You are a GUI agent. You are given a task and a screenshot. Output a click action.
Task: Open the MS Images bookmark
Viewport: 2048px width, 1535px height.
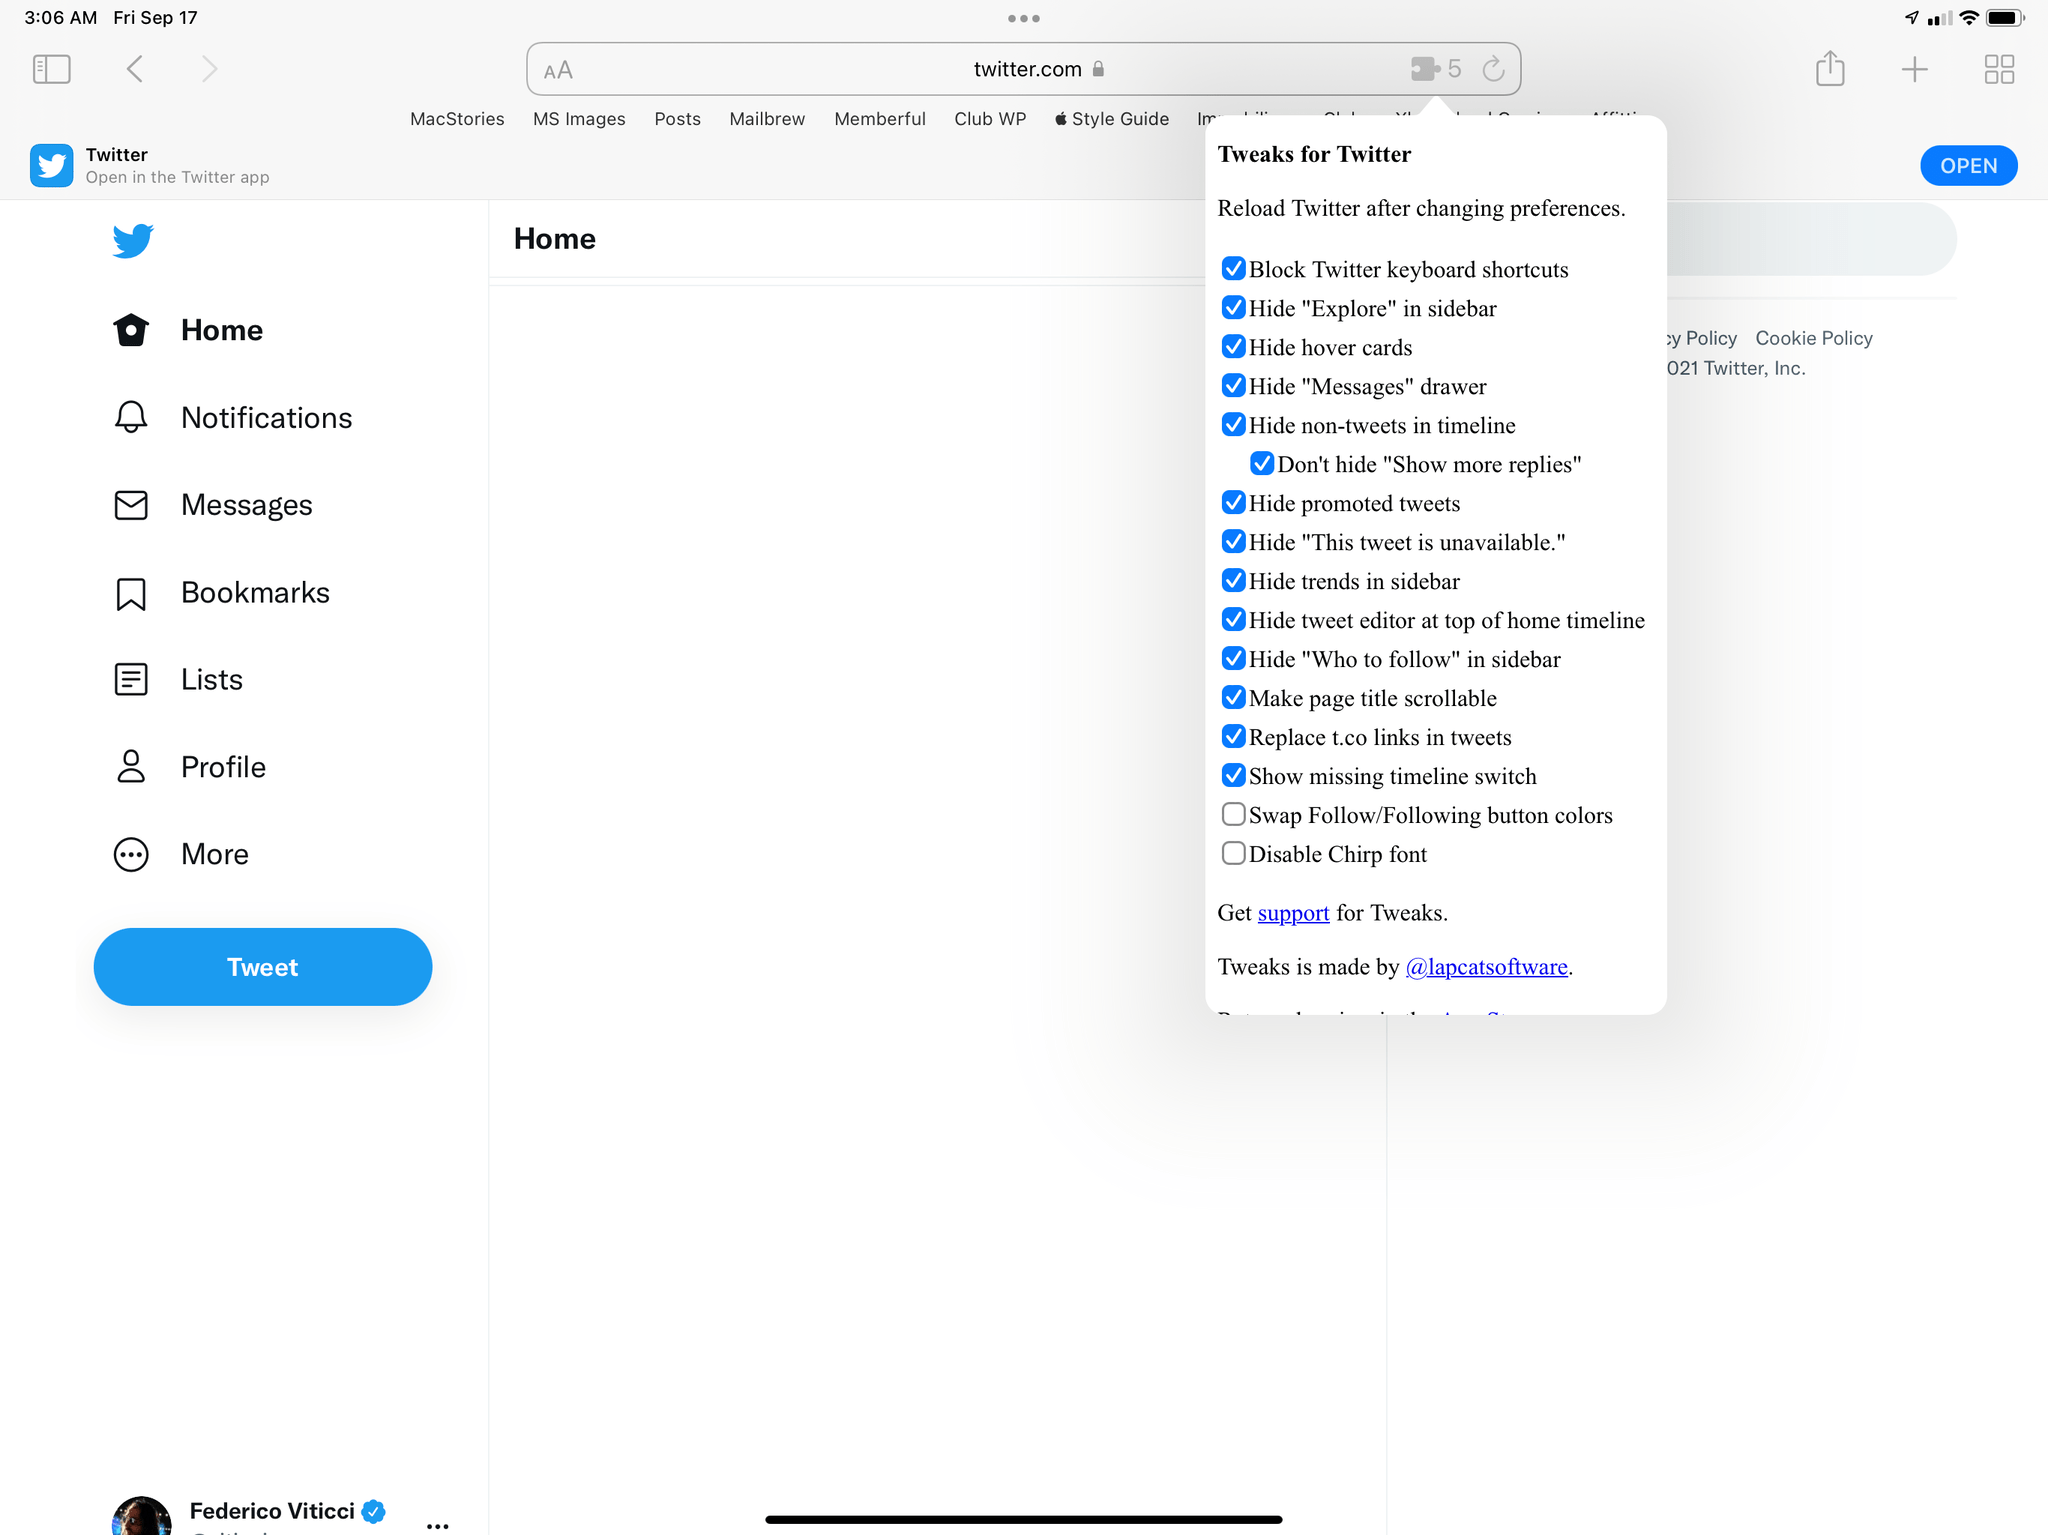tap(579, 119)
